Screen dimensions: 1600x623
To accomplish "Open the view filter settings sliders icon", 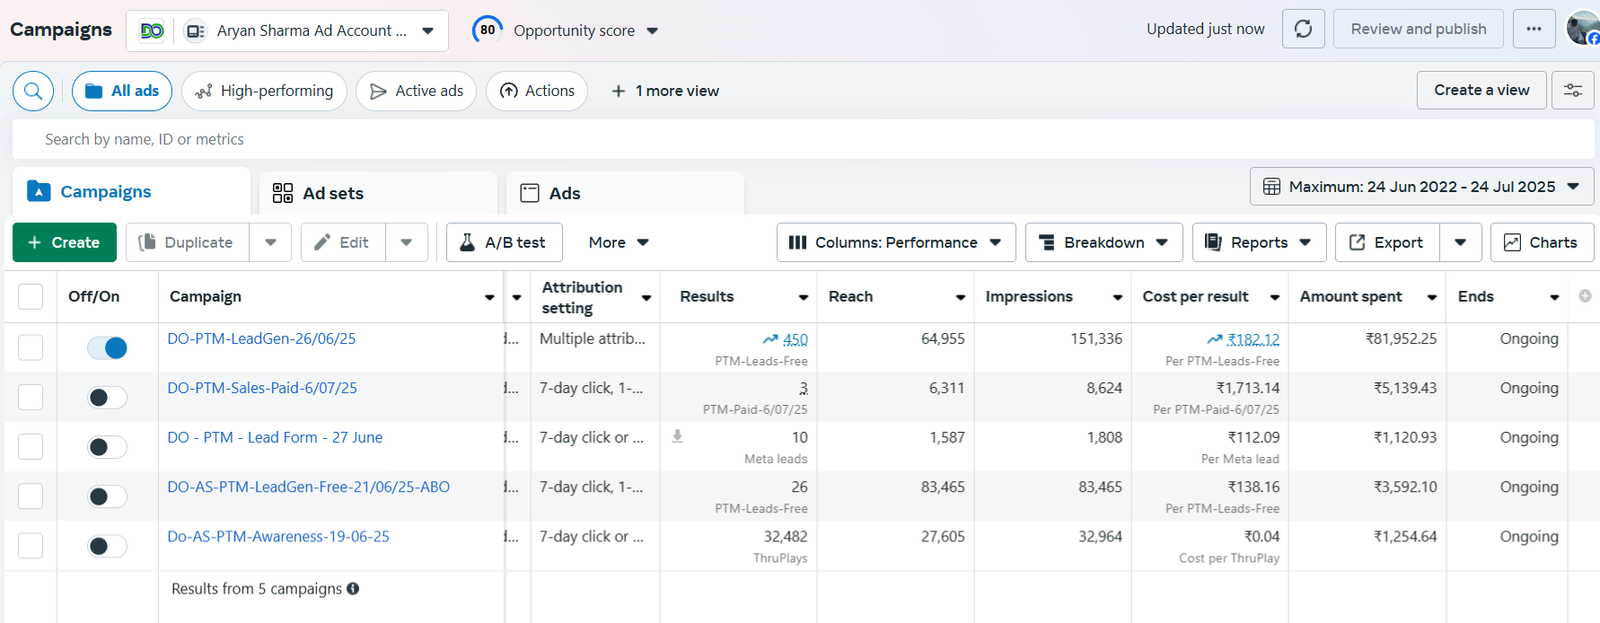I will (1572, 91).
